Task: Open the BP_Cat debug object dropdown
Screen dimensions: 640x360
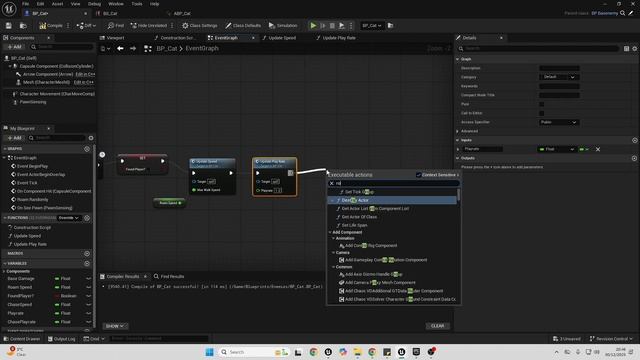Action: click(x=371, y=25)
